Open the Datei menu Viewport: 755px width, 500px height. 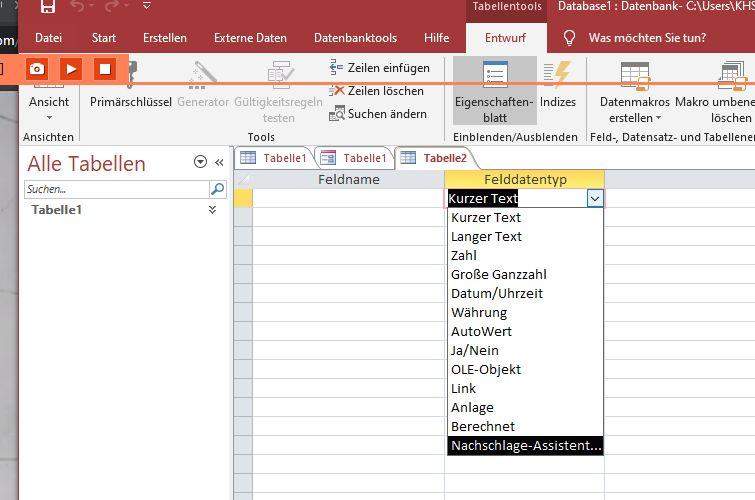(x=49, y=38)
